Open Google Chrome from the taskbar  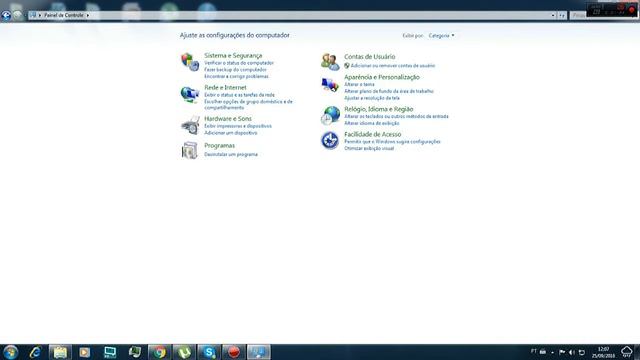coord(160,352)
